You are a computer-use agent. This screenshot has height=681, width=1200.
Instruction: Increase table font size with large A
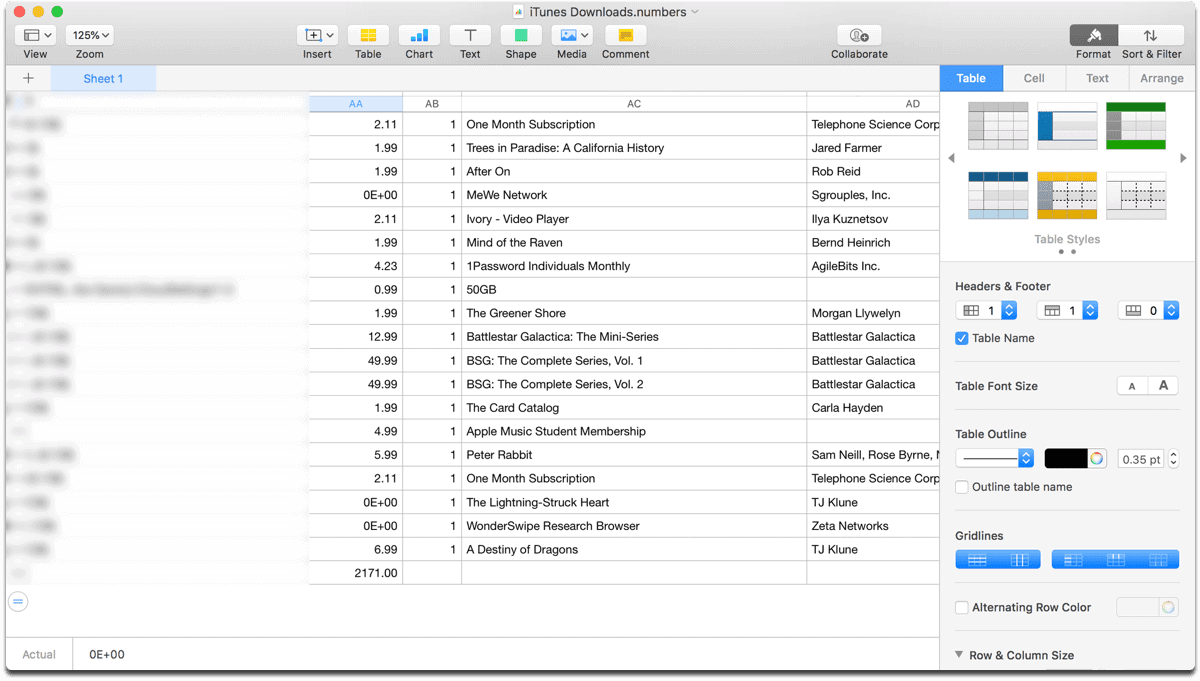[1163, 386]
